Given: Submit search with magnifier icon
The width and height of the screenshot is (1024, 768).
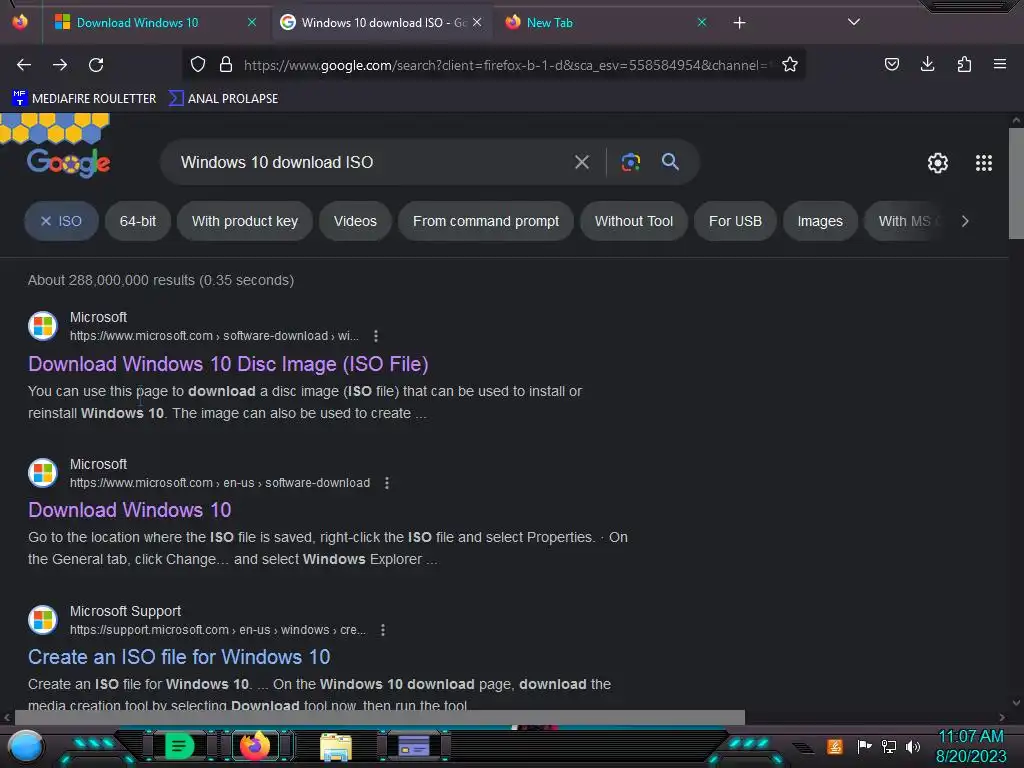Looking at the screenshot, I should tap(670, 161).
